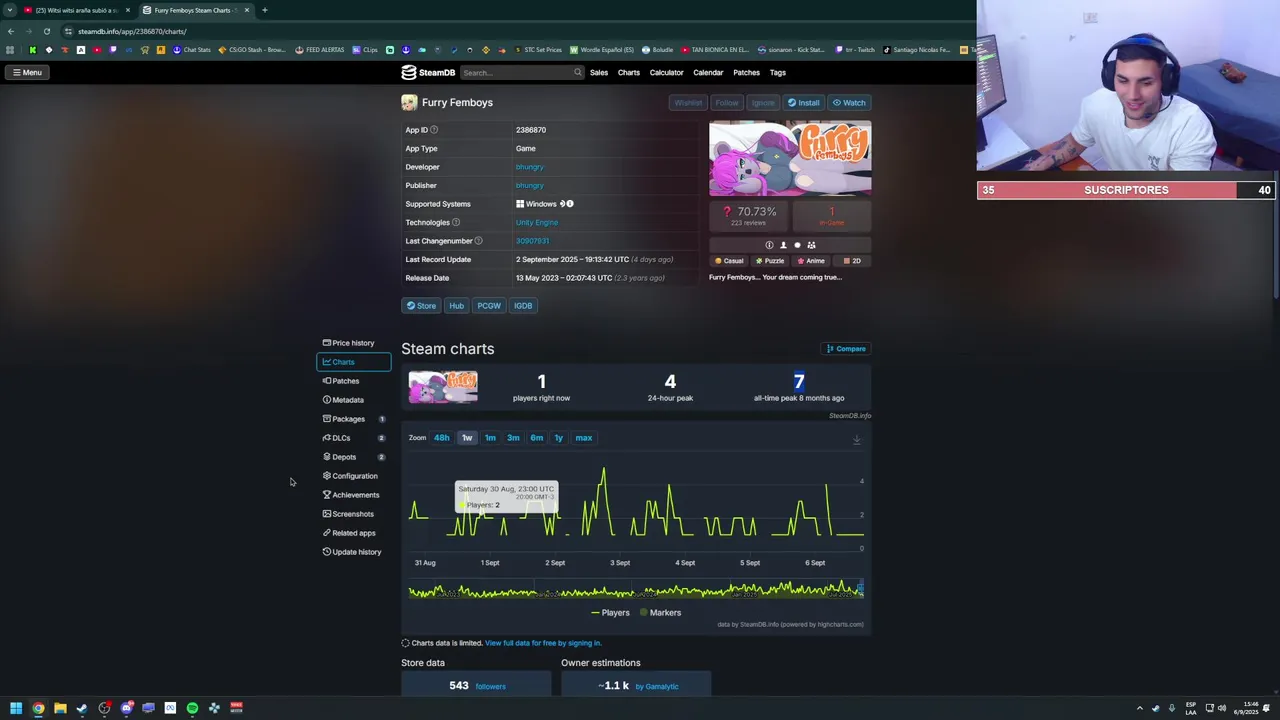Click the Windows supported system icon
The image size is (1280, 720).
520,204
